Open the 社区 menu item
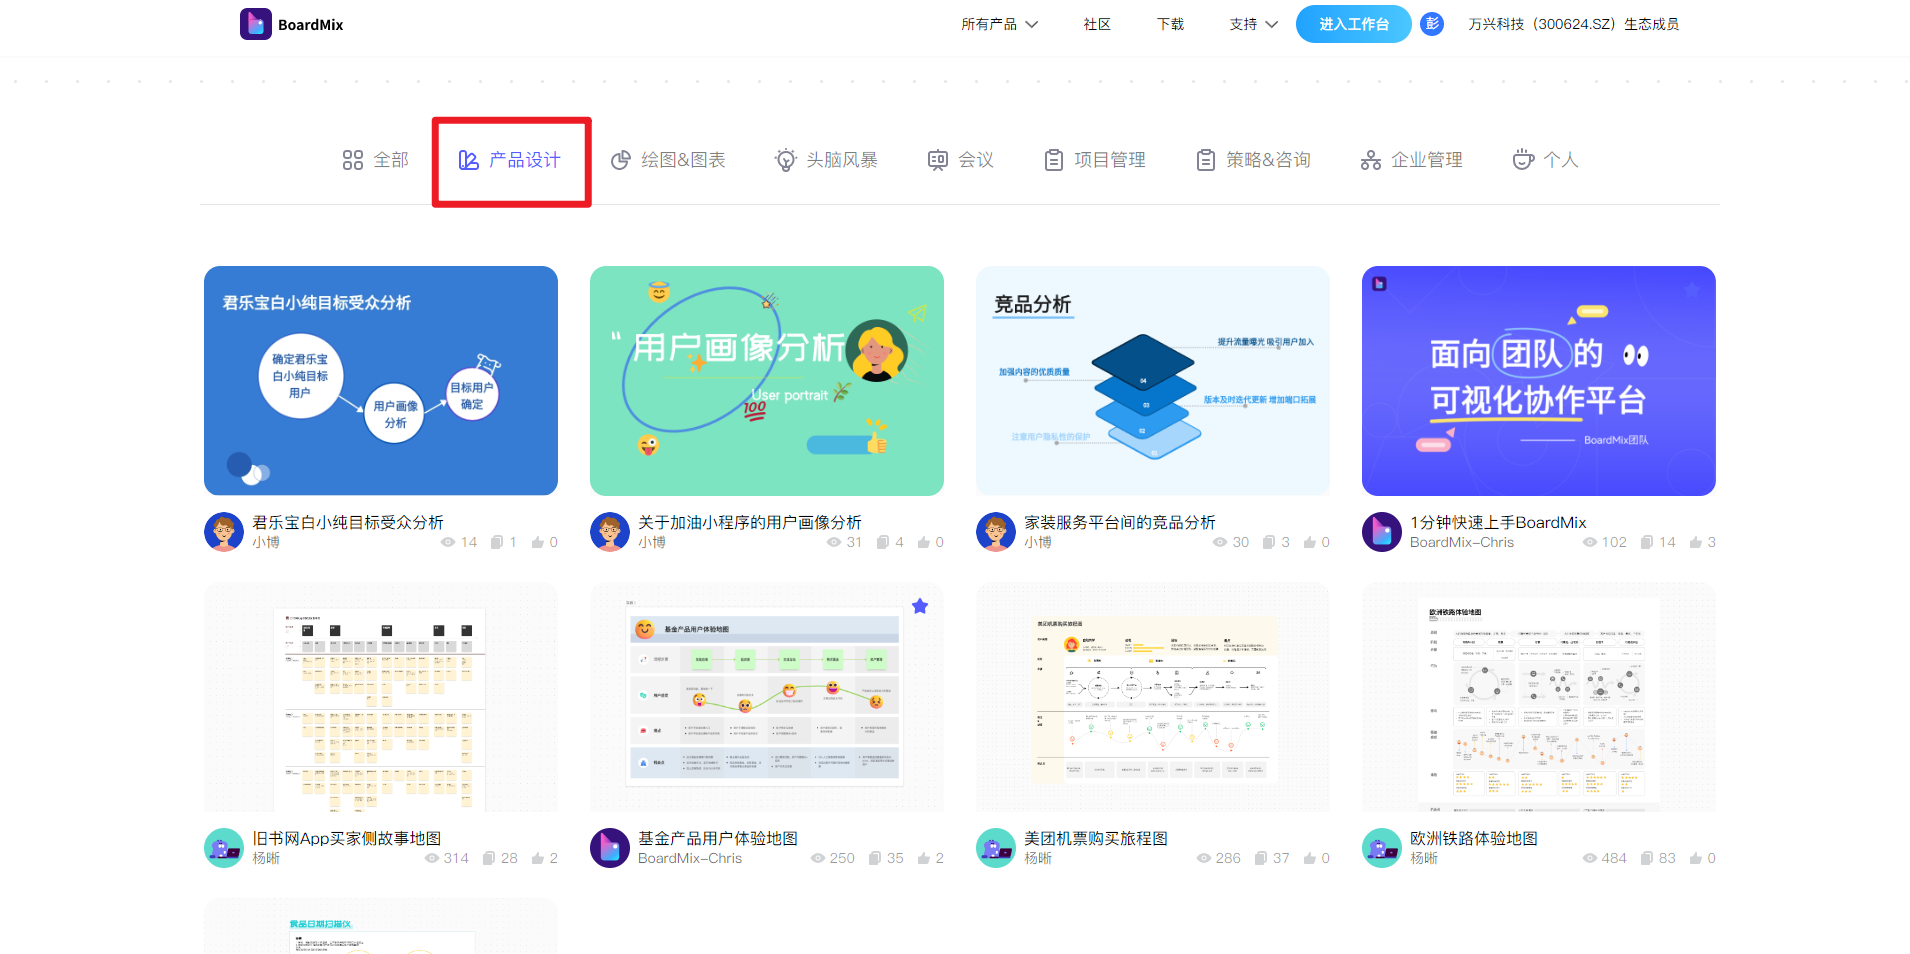Image resolution: width=1910 pixels, height=954 pixels. point(1097,24)
